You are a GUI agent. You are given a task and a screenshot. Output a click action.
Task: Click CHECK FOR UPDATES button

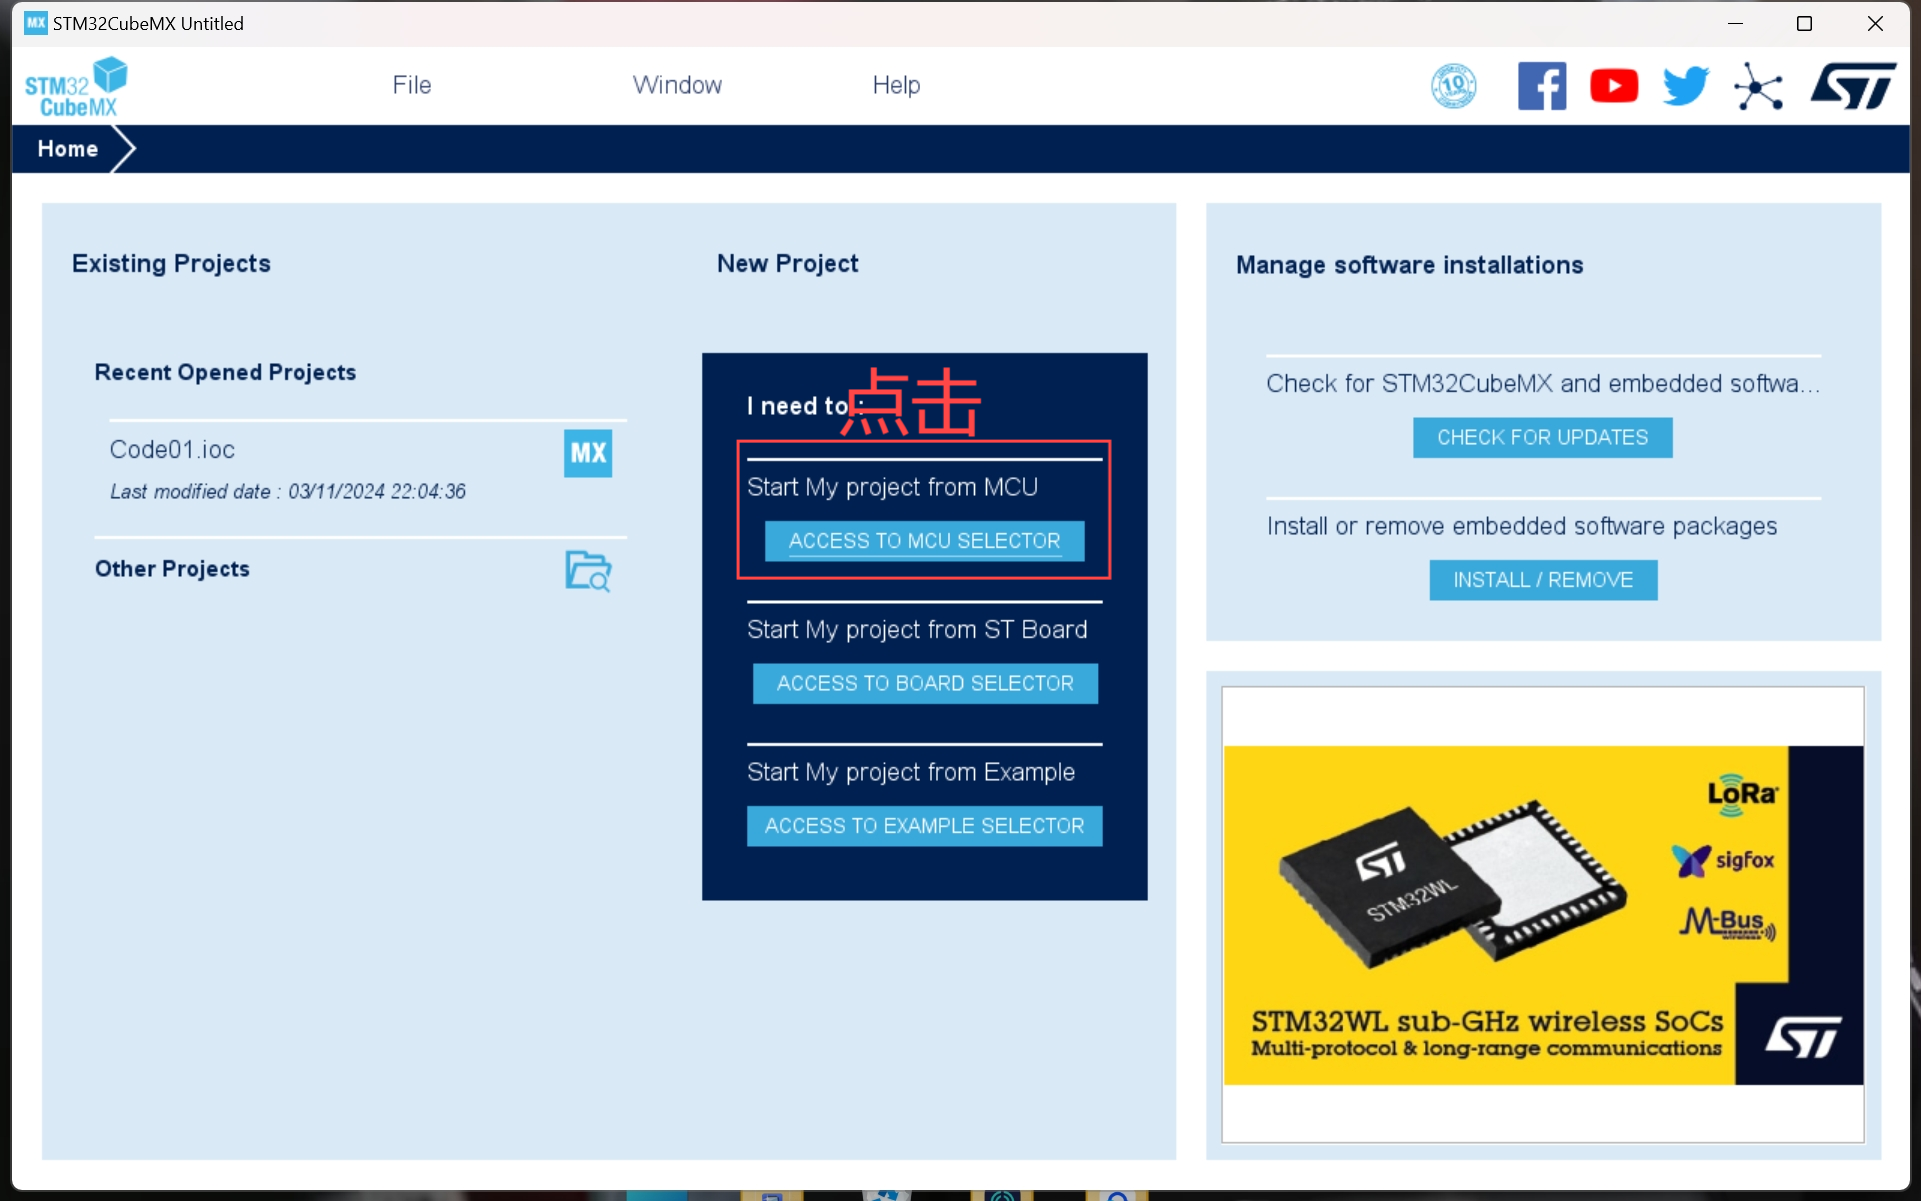point(1542,437)
